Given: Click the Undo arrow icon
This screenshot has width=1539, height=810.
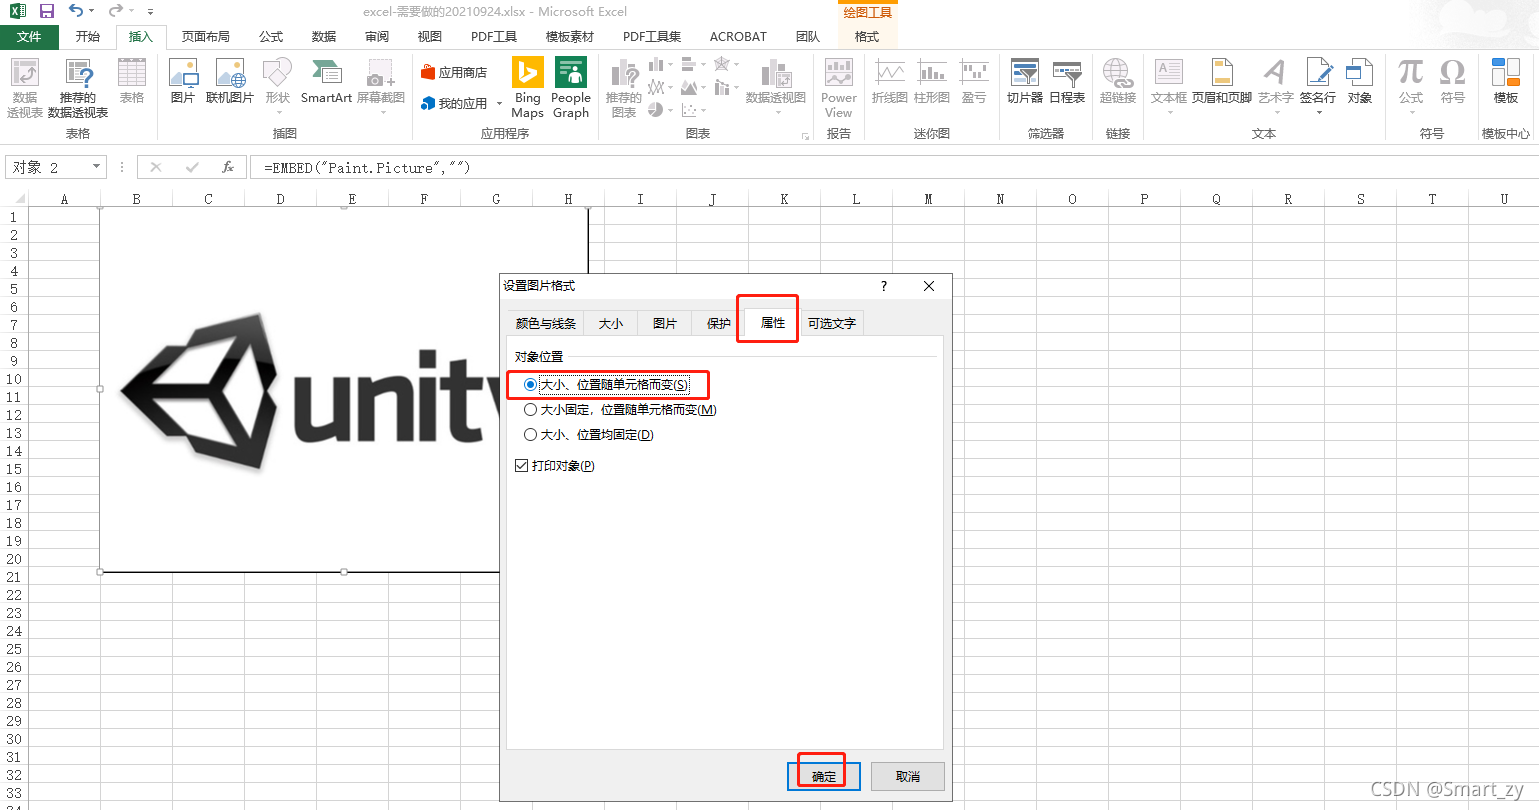Looking at the screenshot, I should click(x=76, y=11).
